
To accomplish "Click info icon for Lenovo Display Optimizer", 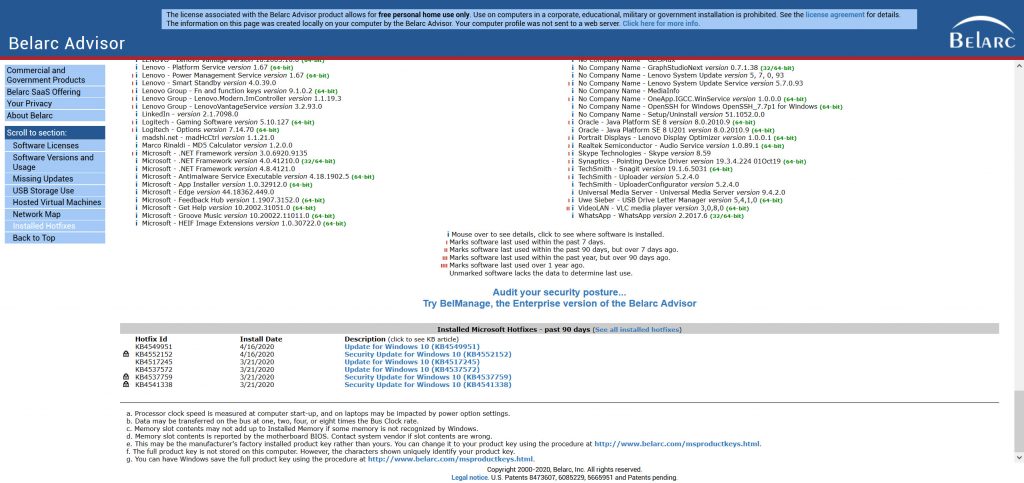I will (573, 138).
